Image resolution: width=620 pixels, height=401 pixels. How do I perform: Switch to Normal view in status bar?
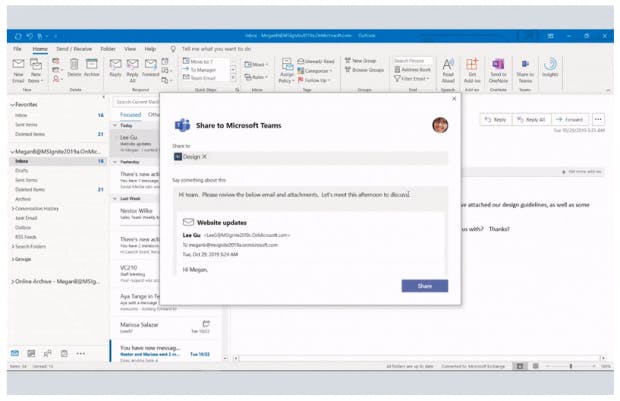click(x=520, y=366)
